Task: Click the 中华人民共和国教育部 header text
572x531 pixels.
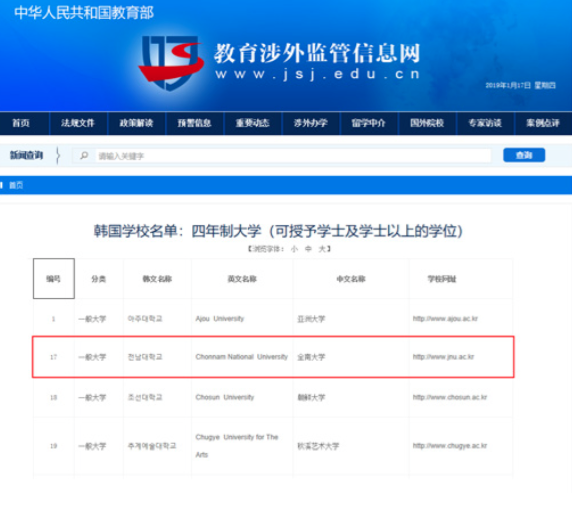Action: 84,13
